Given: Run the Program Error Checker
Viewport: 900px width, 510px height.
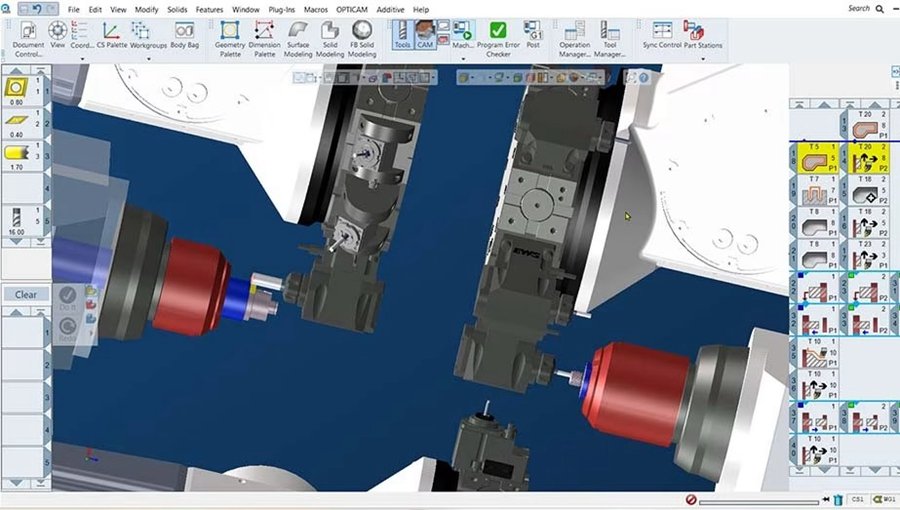Looking at the screenshot, I should (x=498, y=38).
